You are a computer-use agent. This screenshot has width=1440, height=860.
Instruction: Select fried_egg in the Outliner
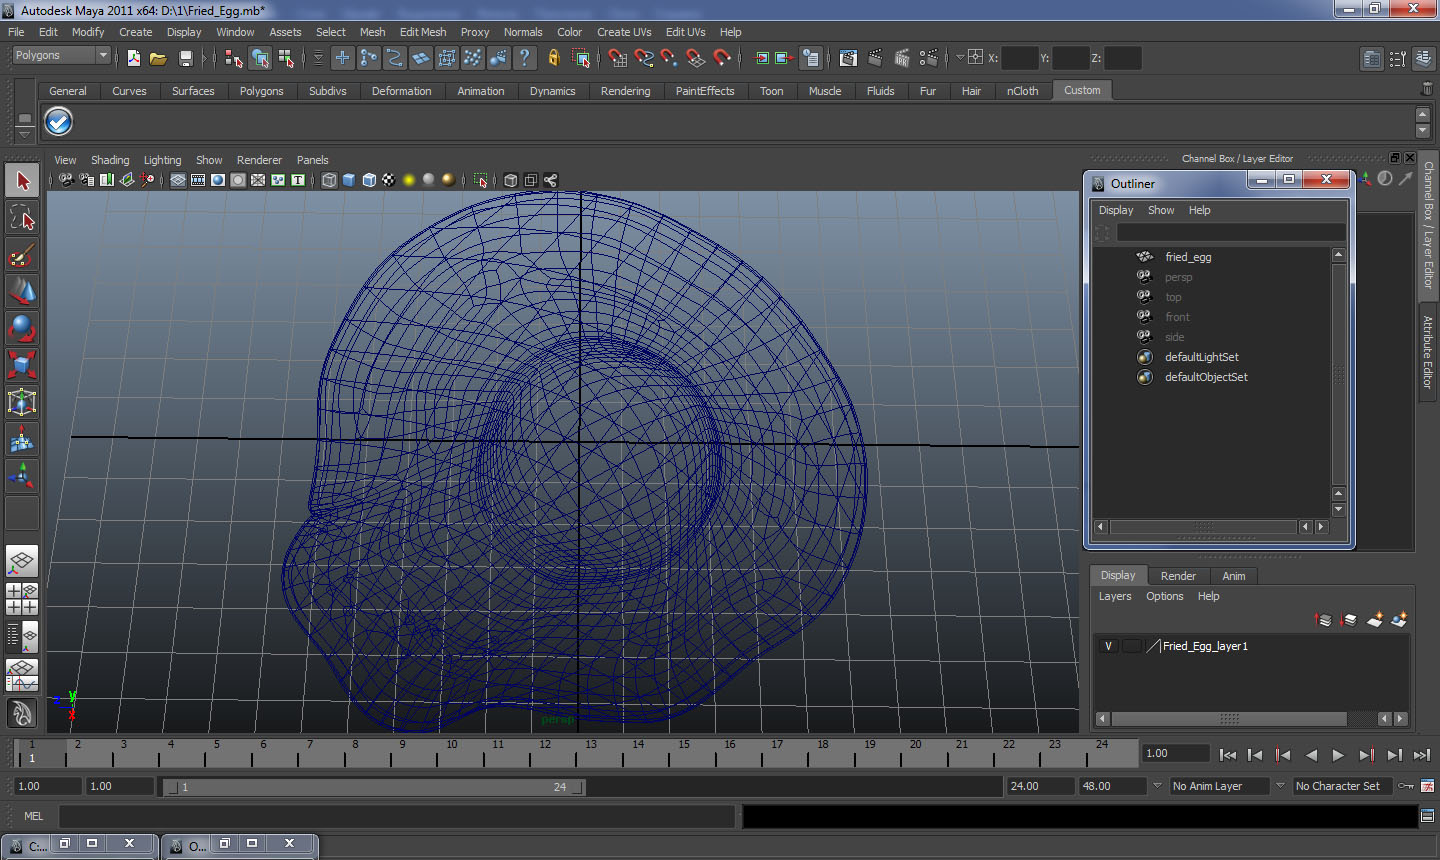point(1188,257)
